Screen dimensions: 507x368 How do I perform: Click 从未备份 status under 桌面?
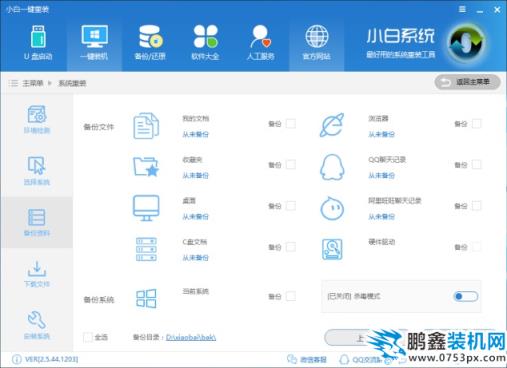[x=195, y=217]
